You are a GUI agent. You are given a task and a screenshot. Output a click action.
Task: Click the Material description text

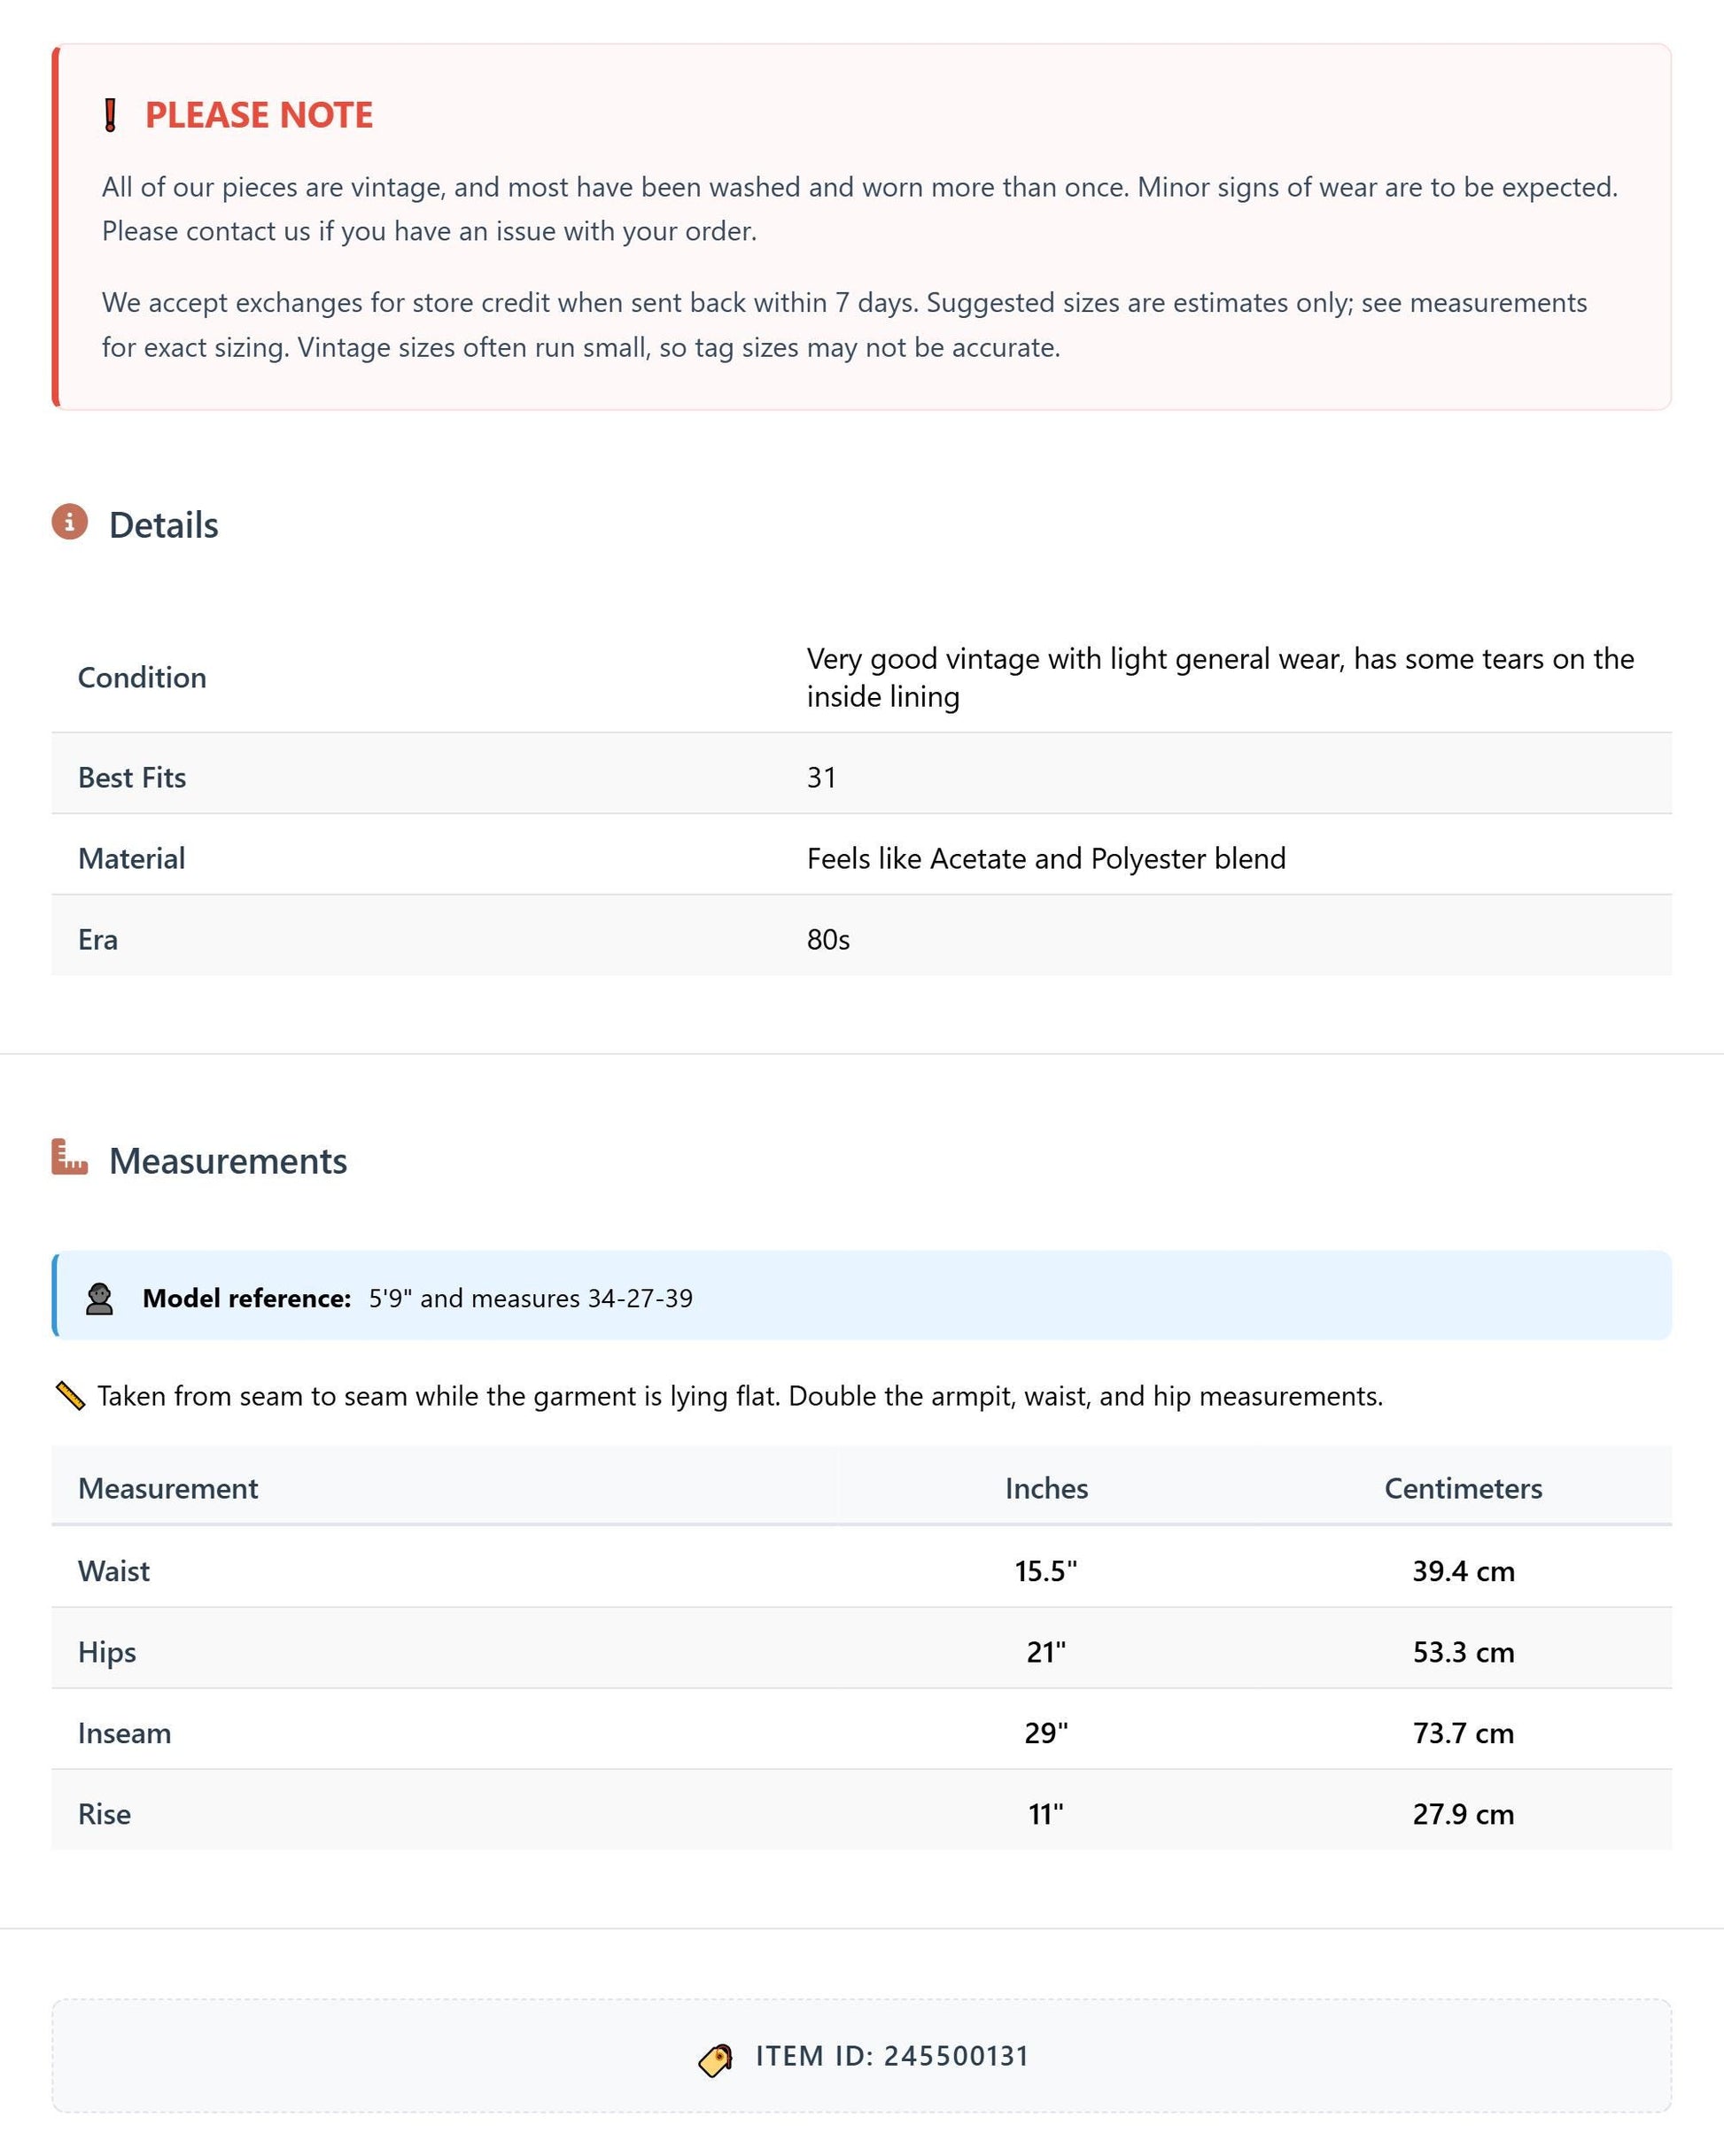(x=1046, y=858)
